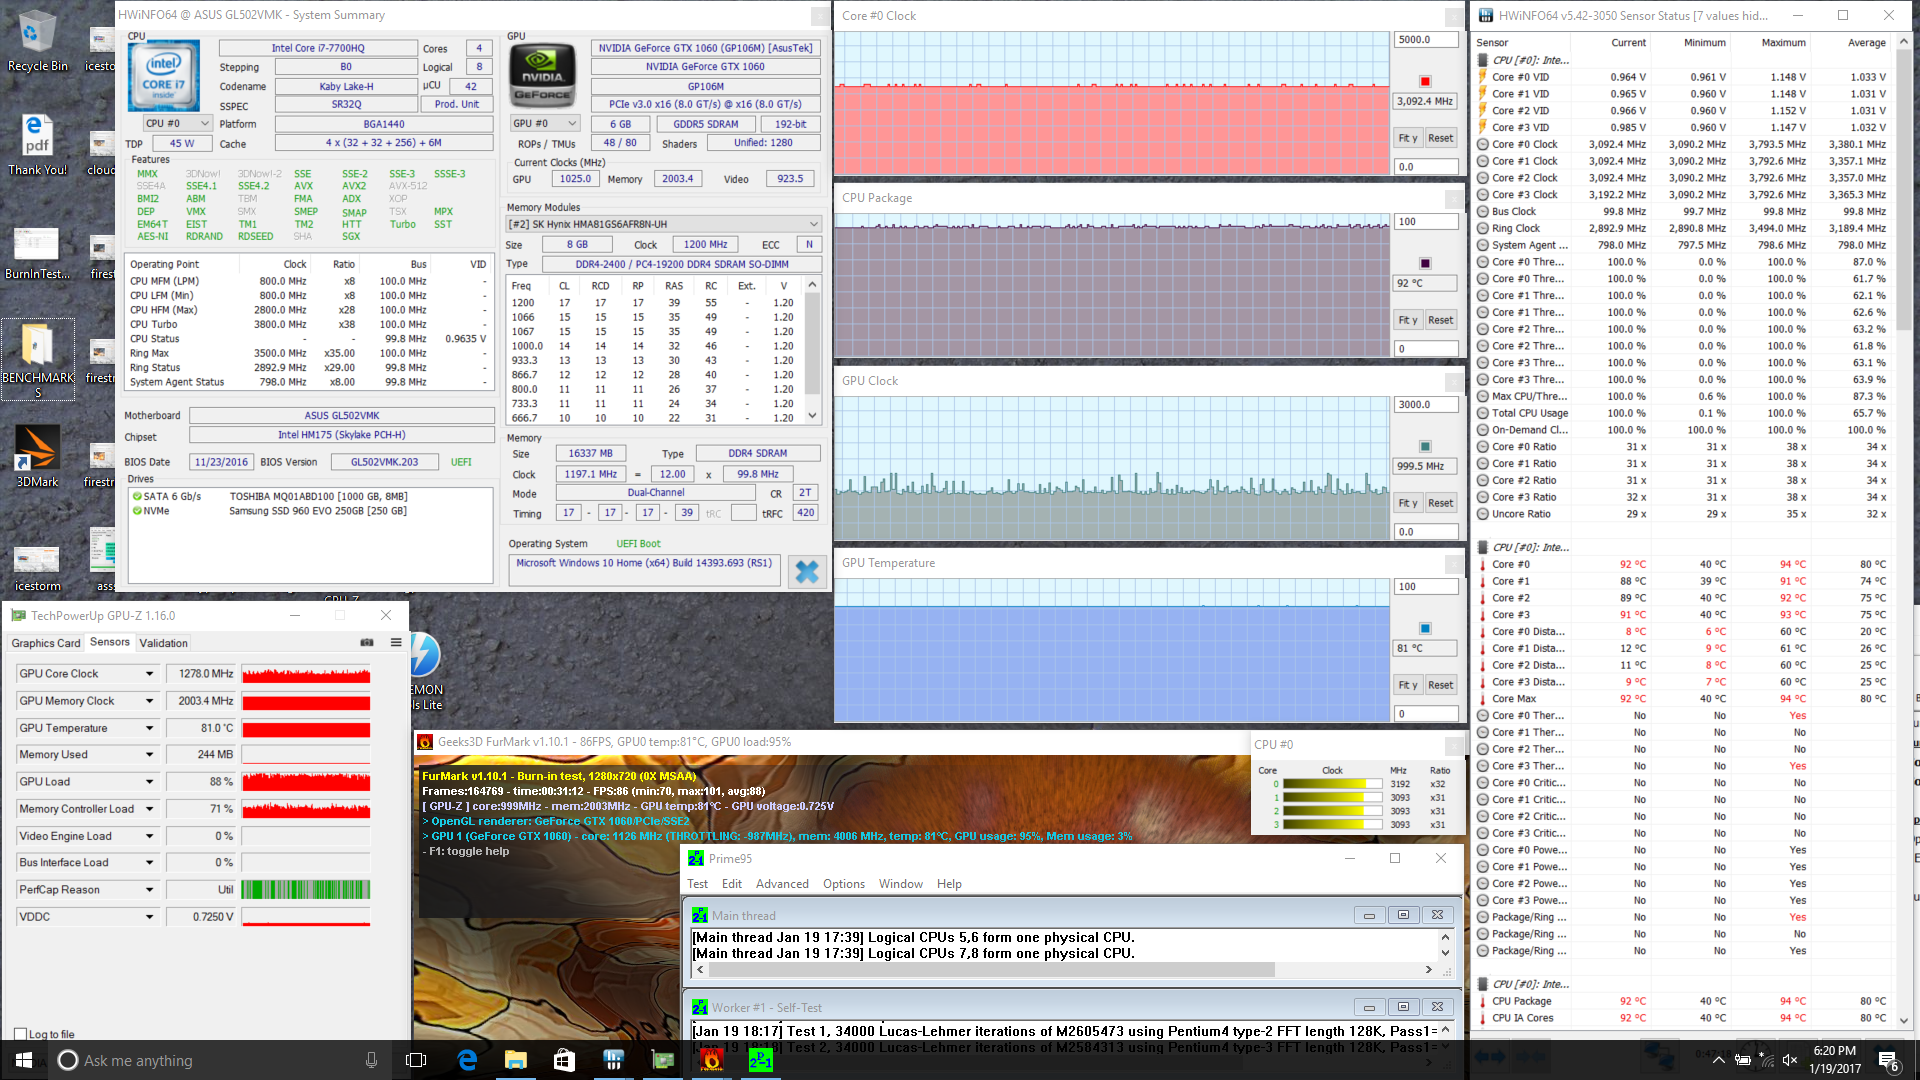Switch to HWiNFO64 in the taskbar
Image resolution: width=1920 pixels, height=1080 pixels.
coord(613,1060)
